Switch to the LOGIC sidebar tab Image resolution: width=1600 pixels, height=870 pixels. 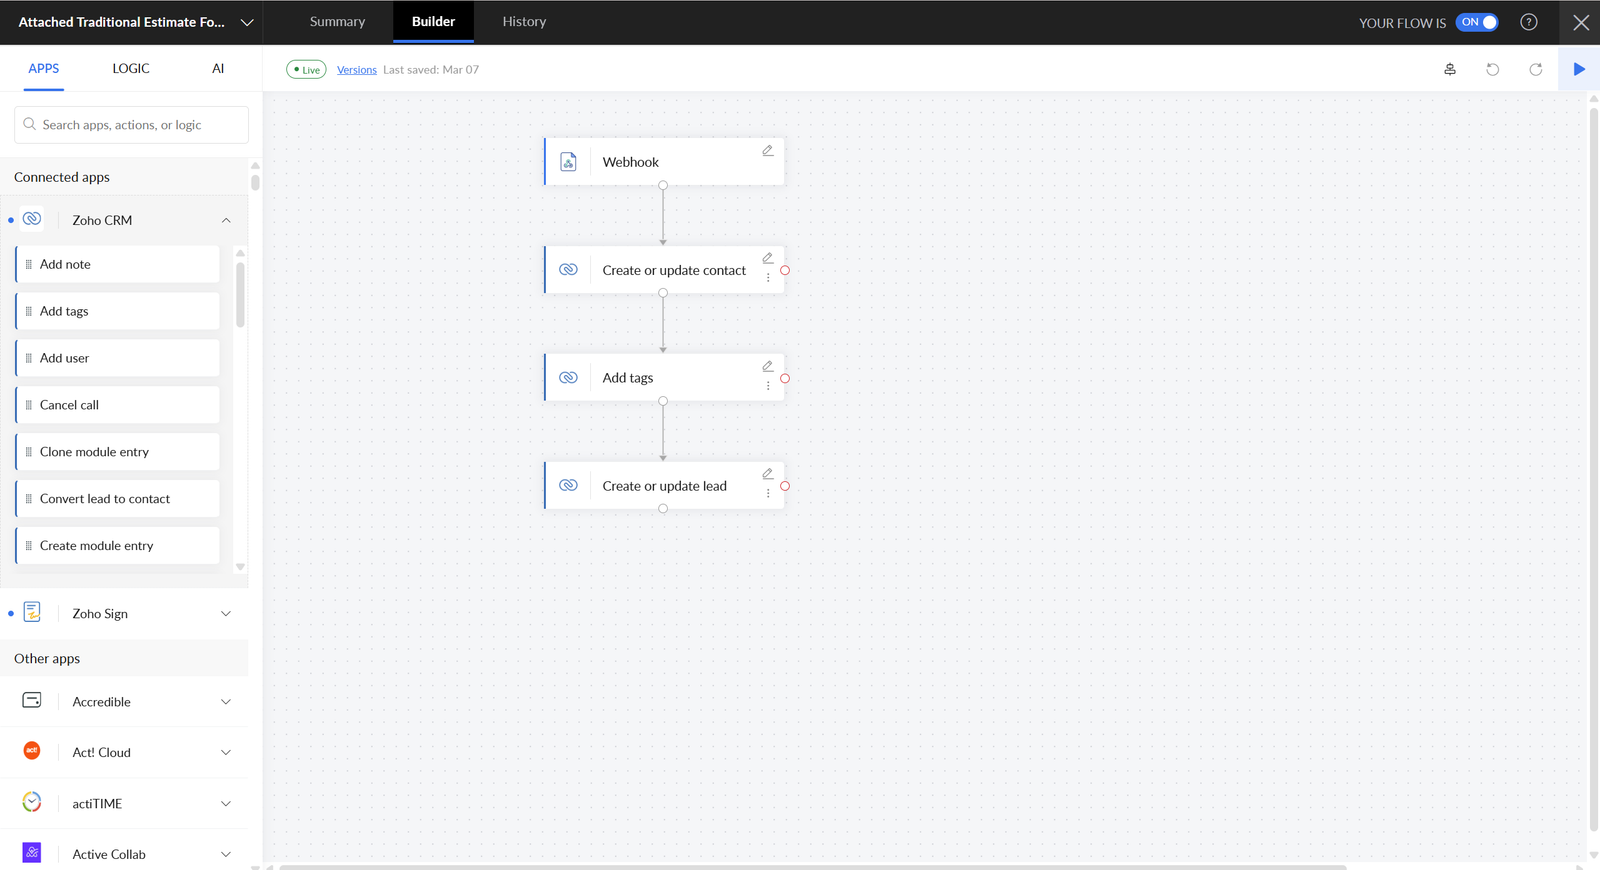pyautogui.click(x=131, y=69)
